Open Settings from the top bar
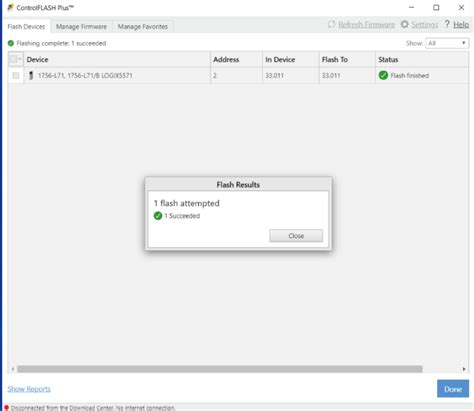 [x=424, y=25]
